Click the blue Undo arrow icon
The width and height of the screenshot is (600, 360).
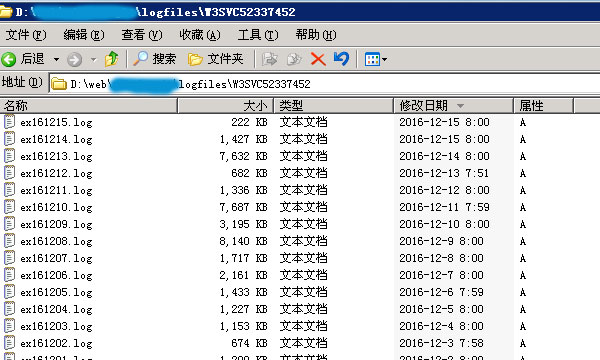point(341,59)
